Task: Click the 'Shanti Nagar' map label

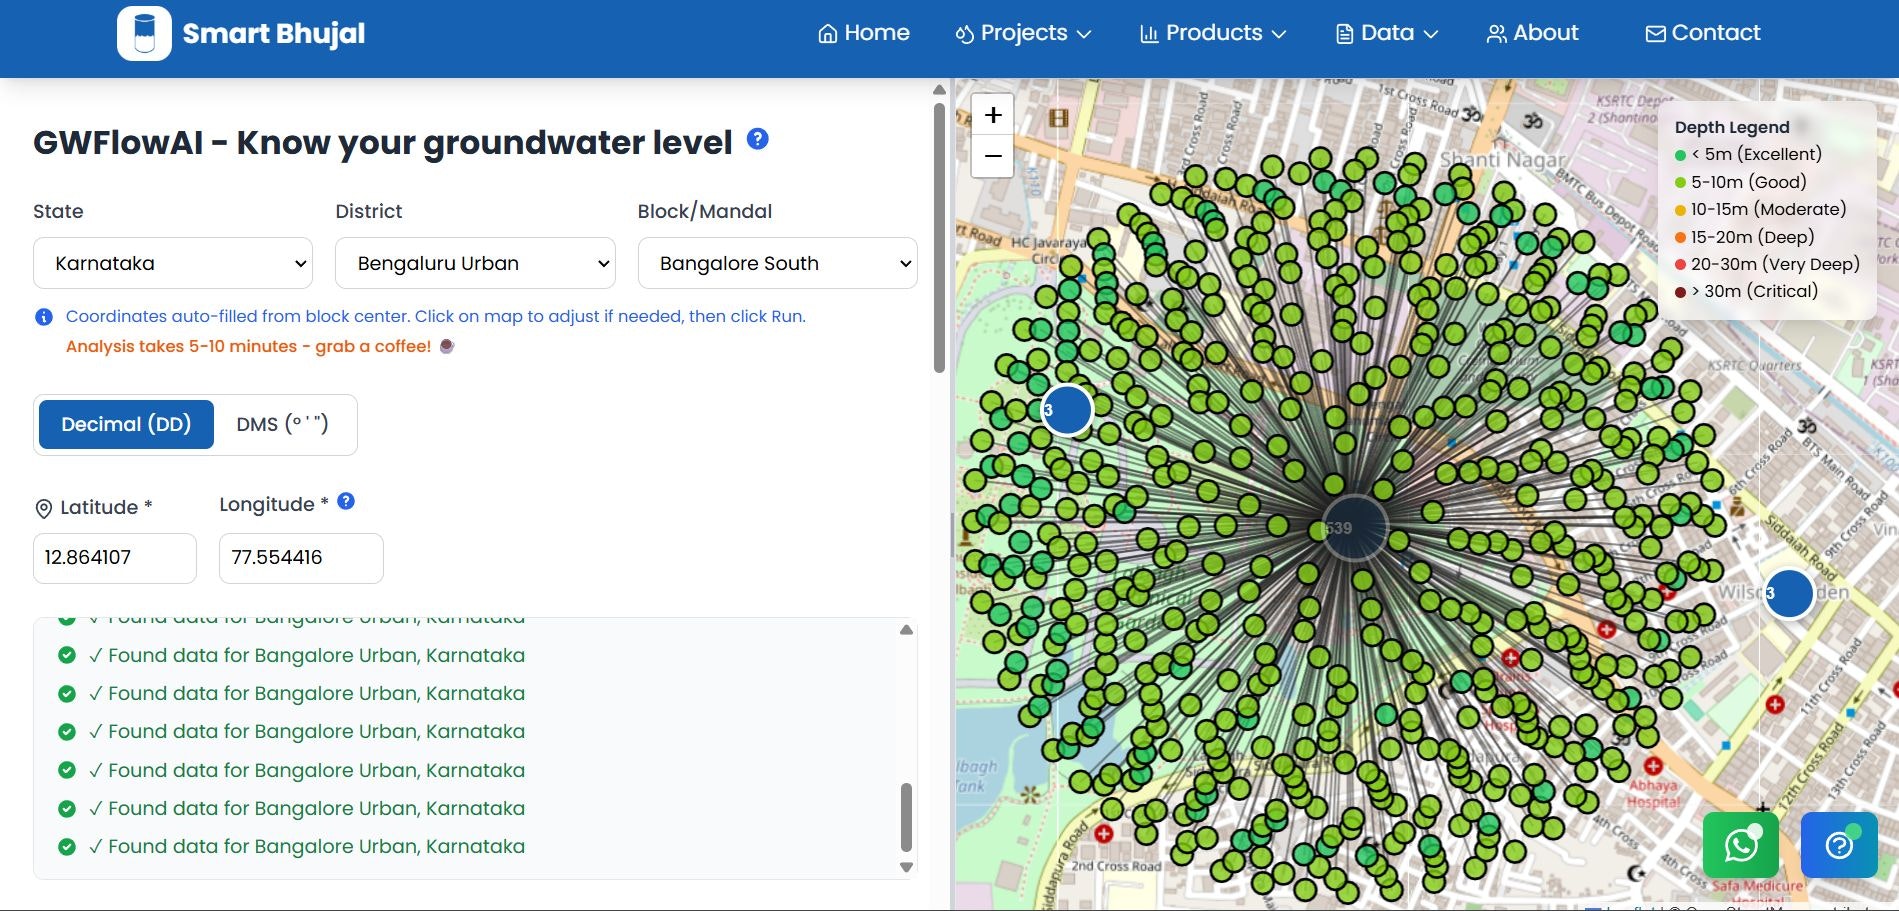Action: (1502, 160)
